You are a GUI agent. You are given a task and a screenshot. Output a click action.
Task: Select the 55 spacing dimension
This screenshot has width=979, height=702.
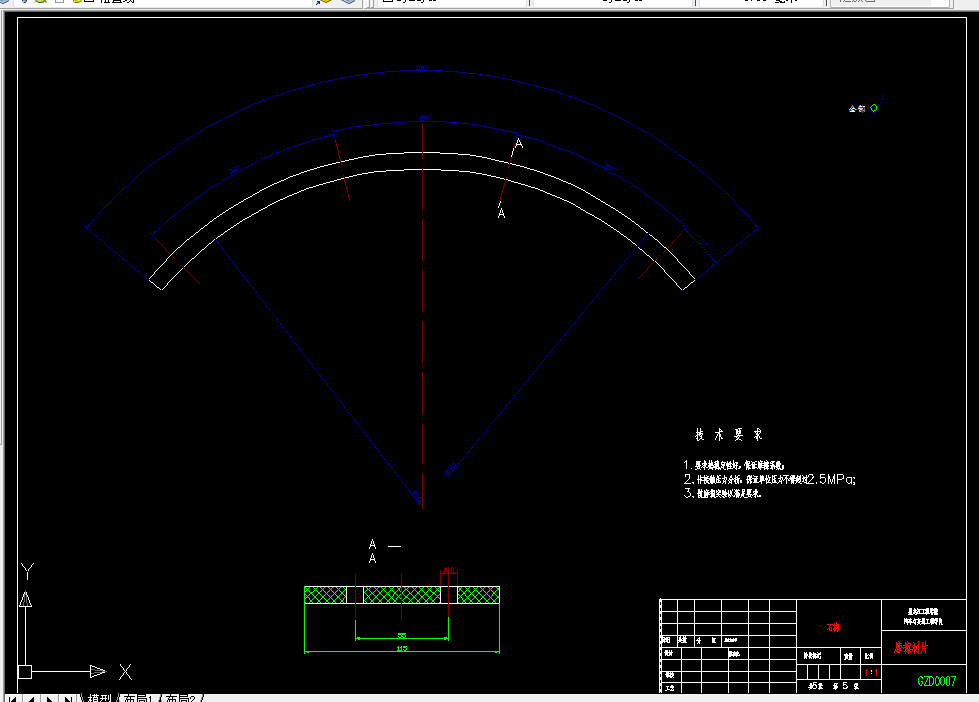(402, 635)
